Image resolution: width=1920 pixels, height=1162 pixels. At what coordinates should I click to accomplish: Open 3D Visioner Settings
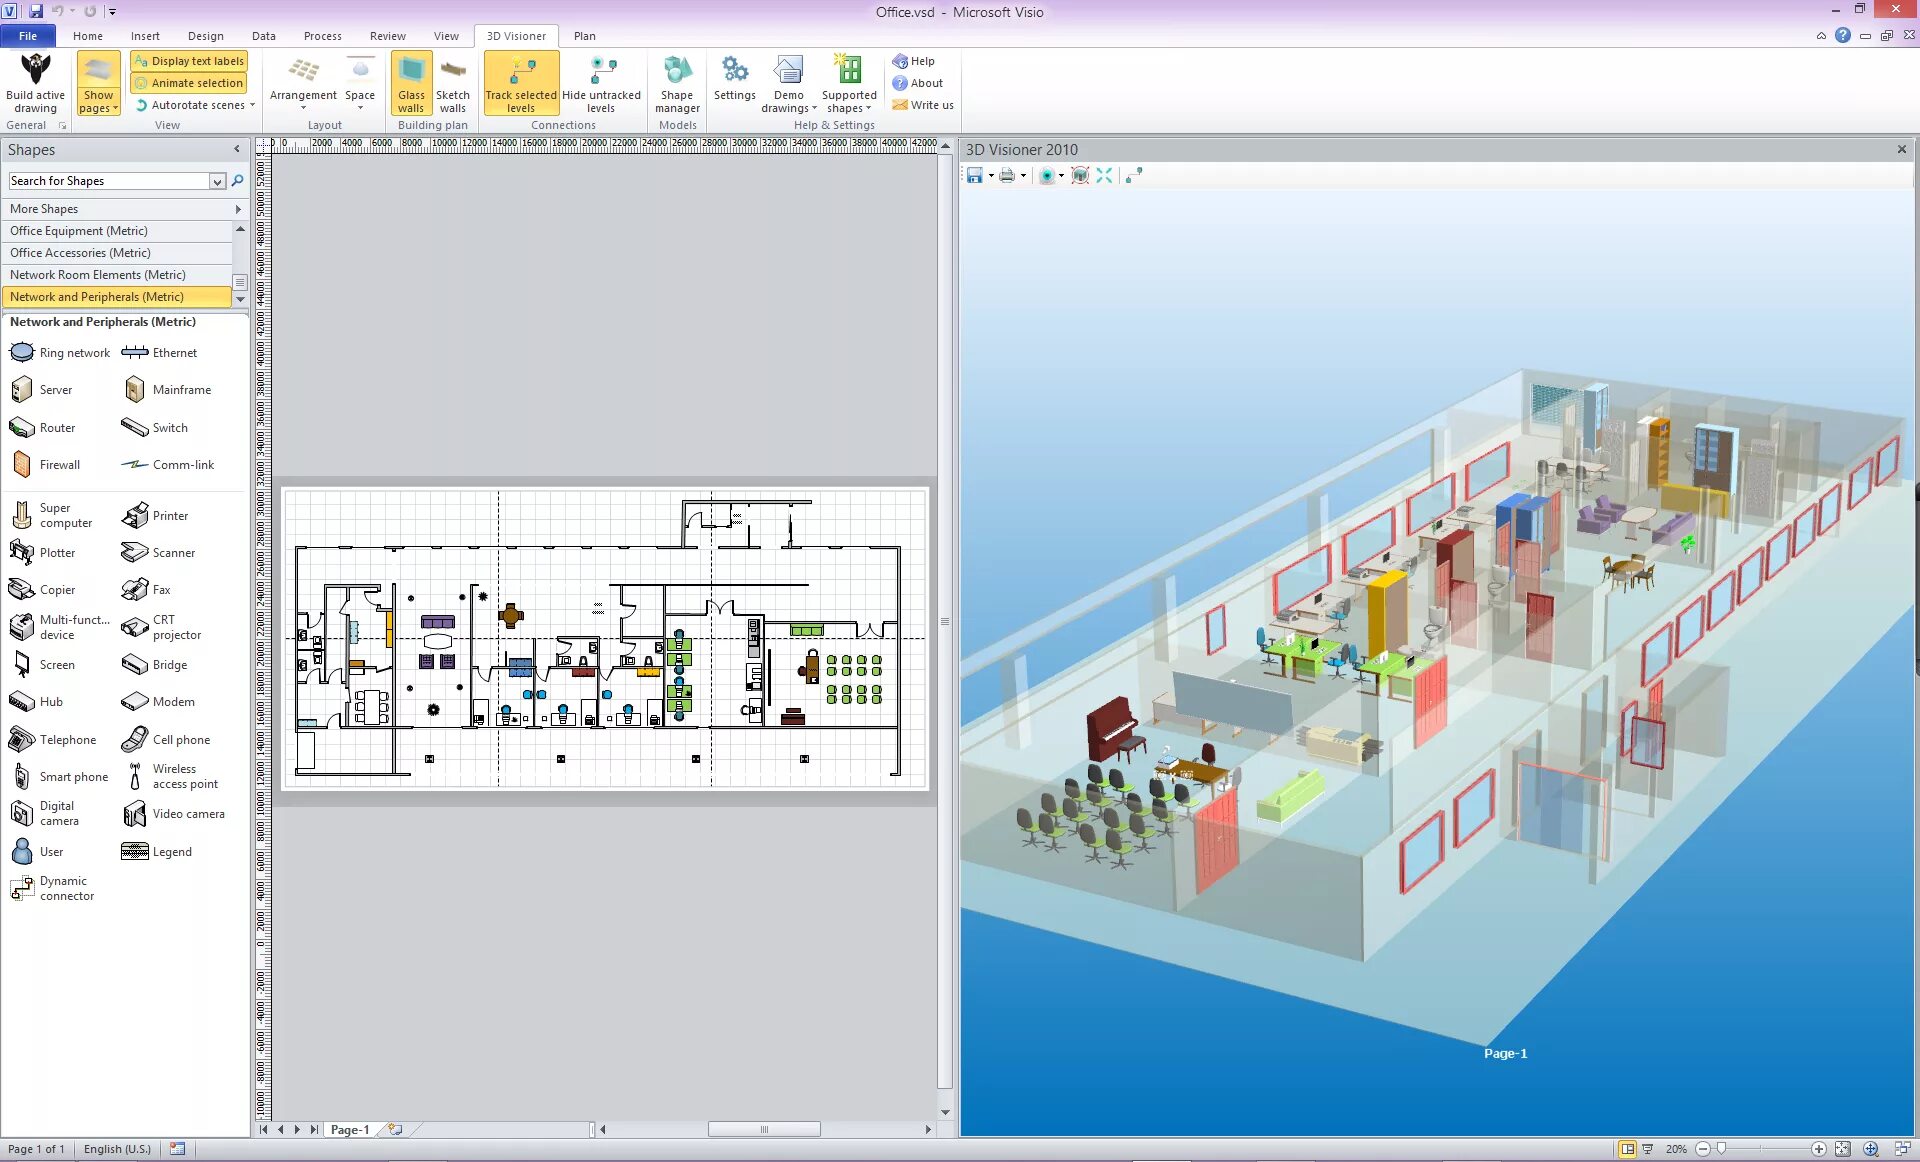(734, 80)
